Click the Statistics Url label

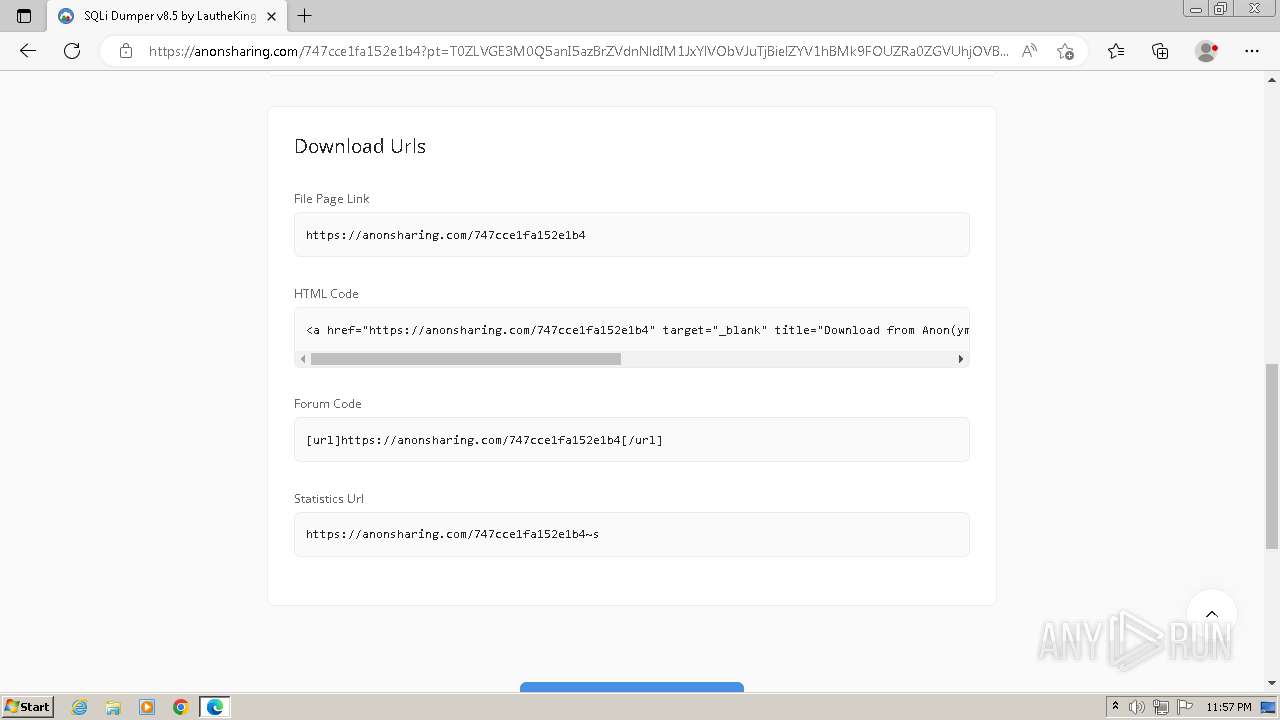[329, 498]
